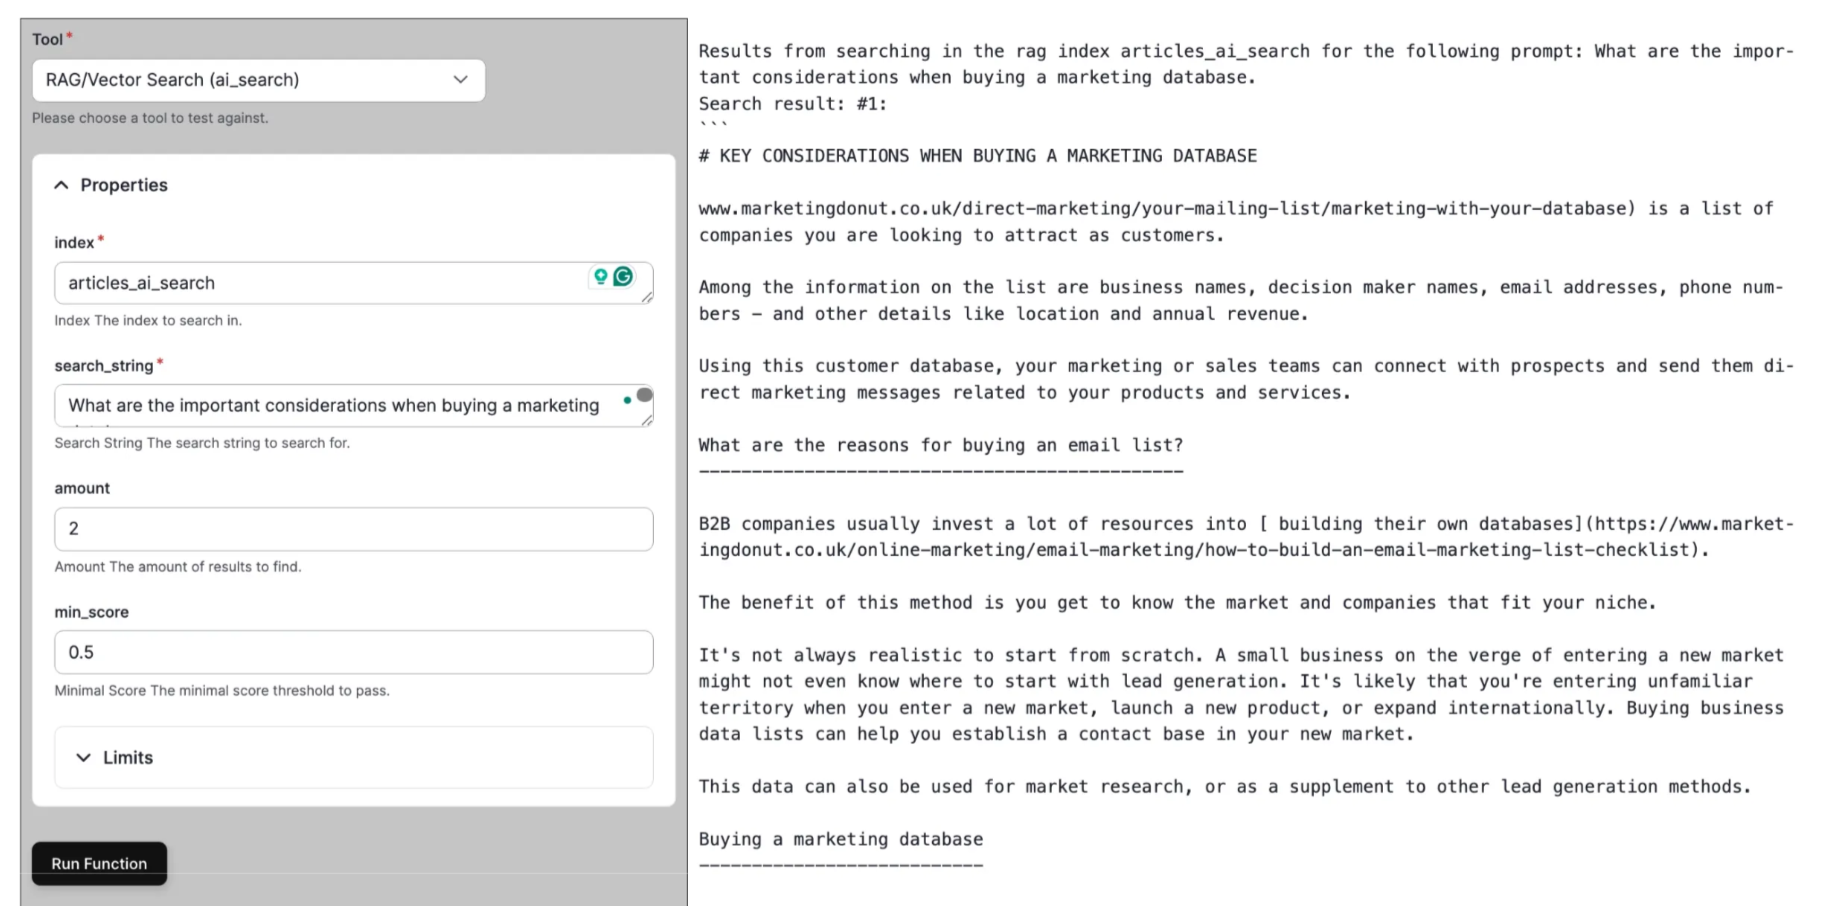
Task: Expand the Limits section
Action: (86, 758)
